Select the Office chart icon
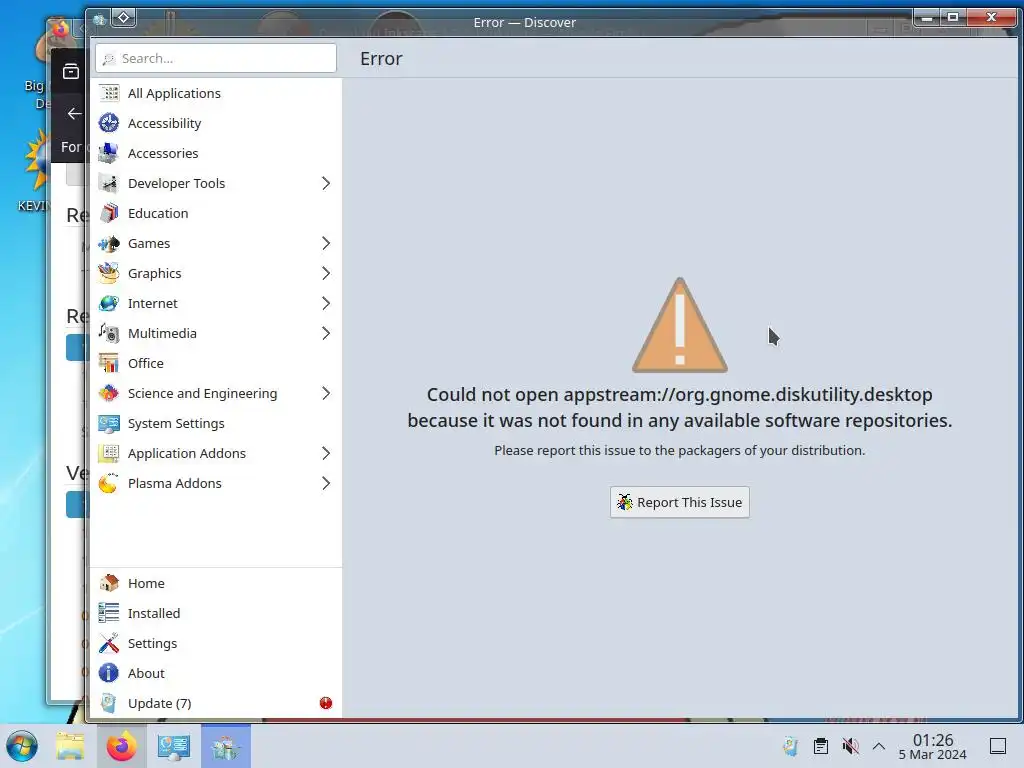The width and height of the screenshot is (1024, 768). pos(109,364)
